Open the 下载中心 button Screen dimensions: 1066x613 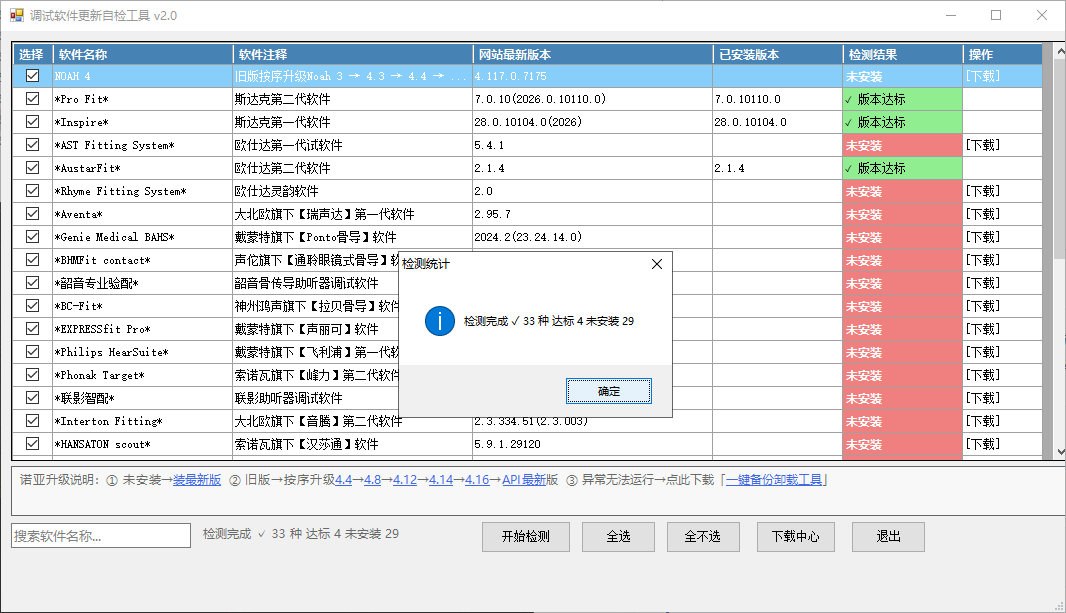point(795,537)
